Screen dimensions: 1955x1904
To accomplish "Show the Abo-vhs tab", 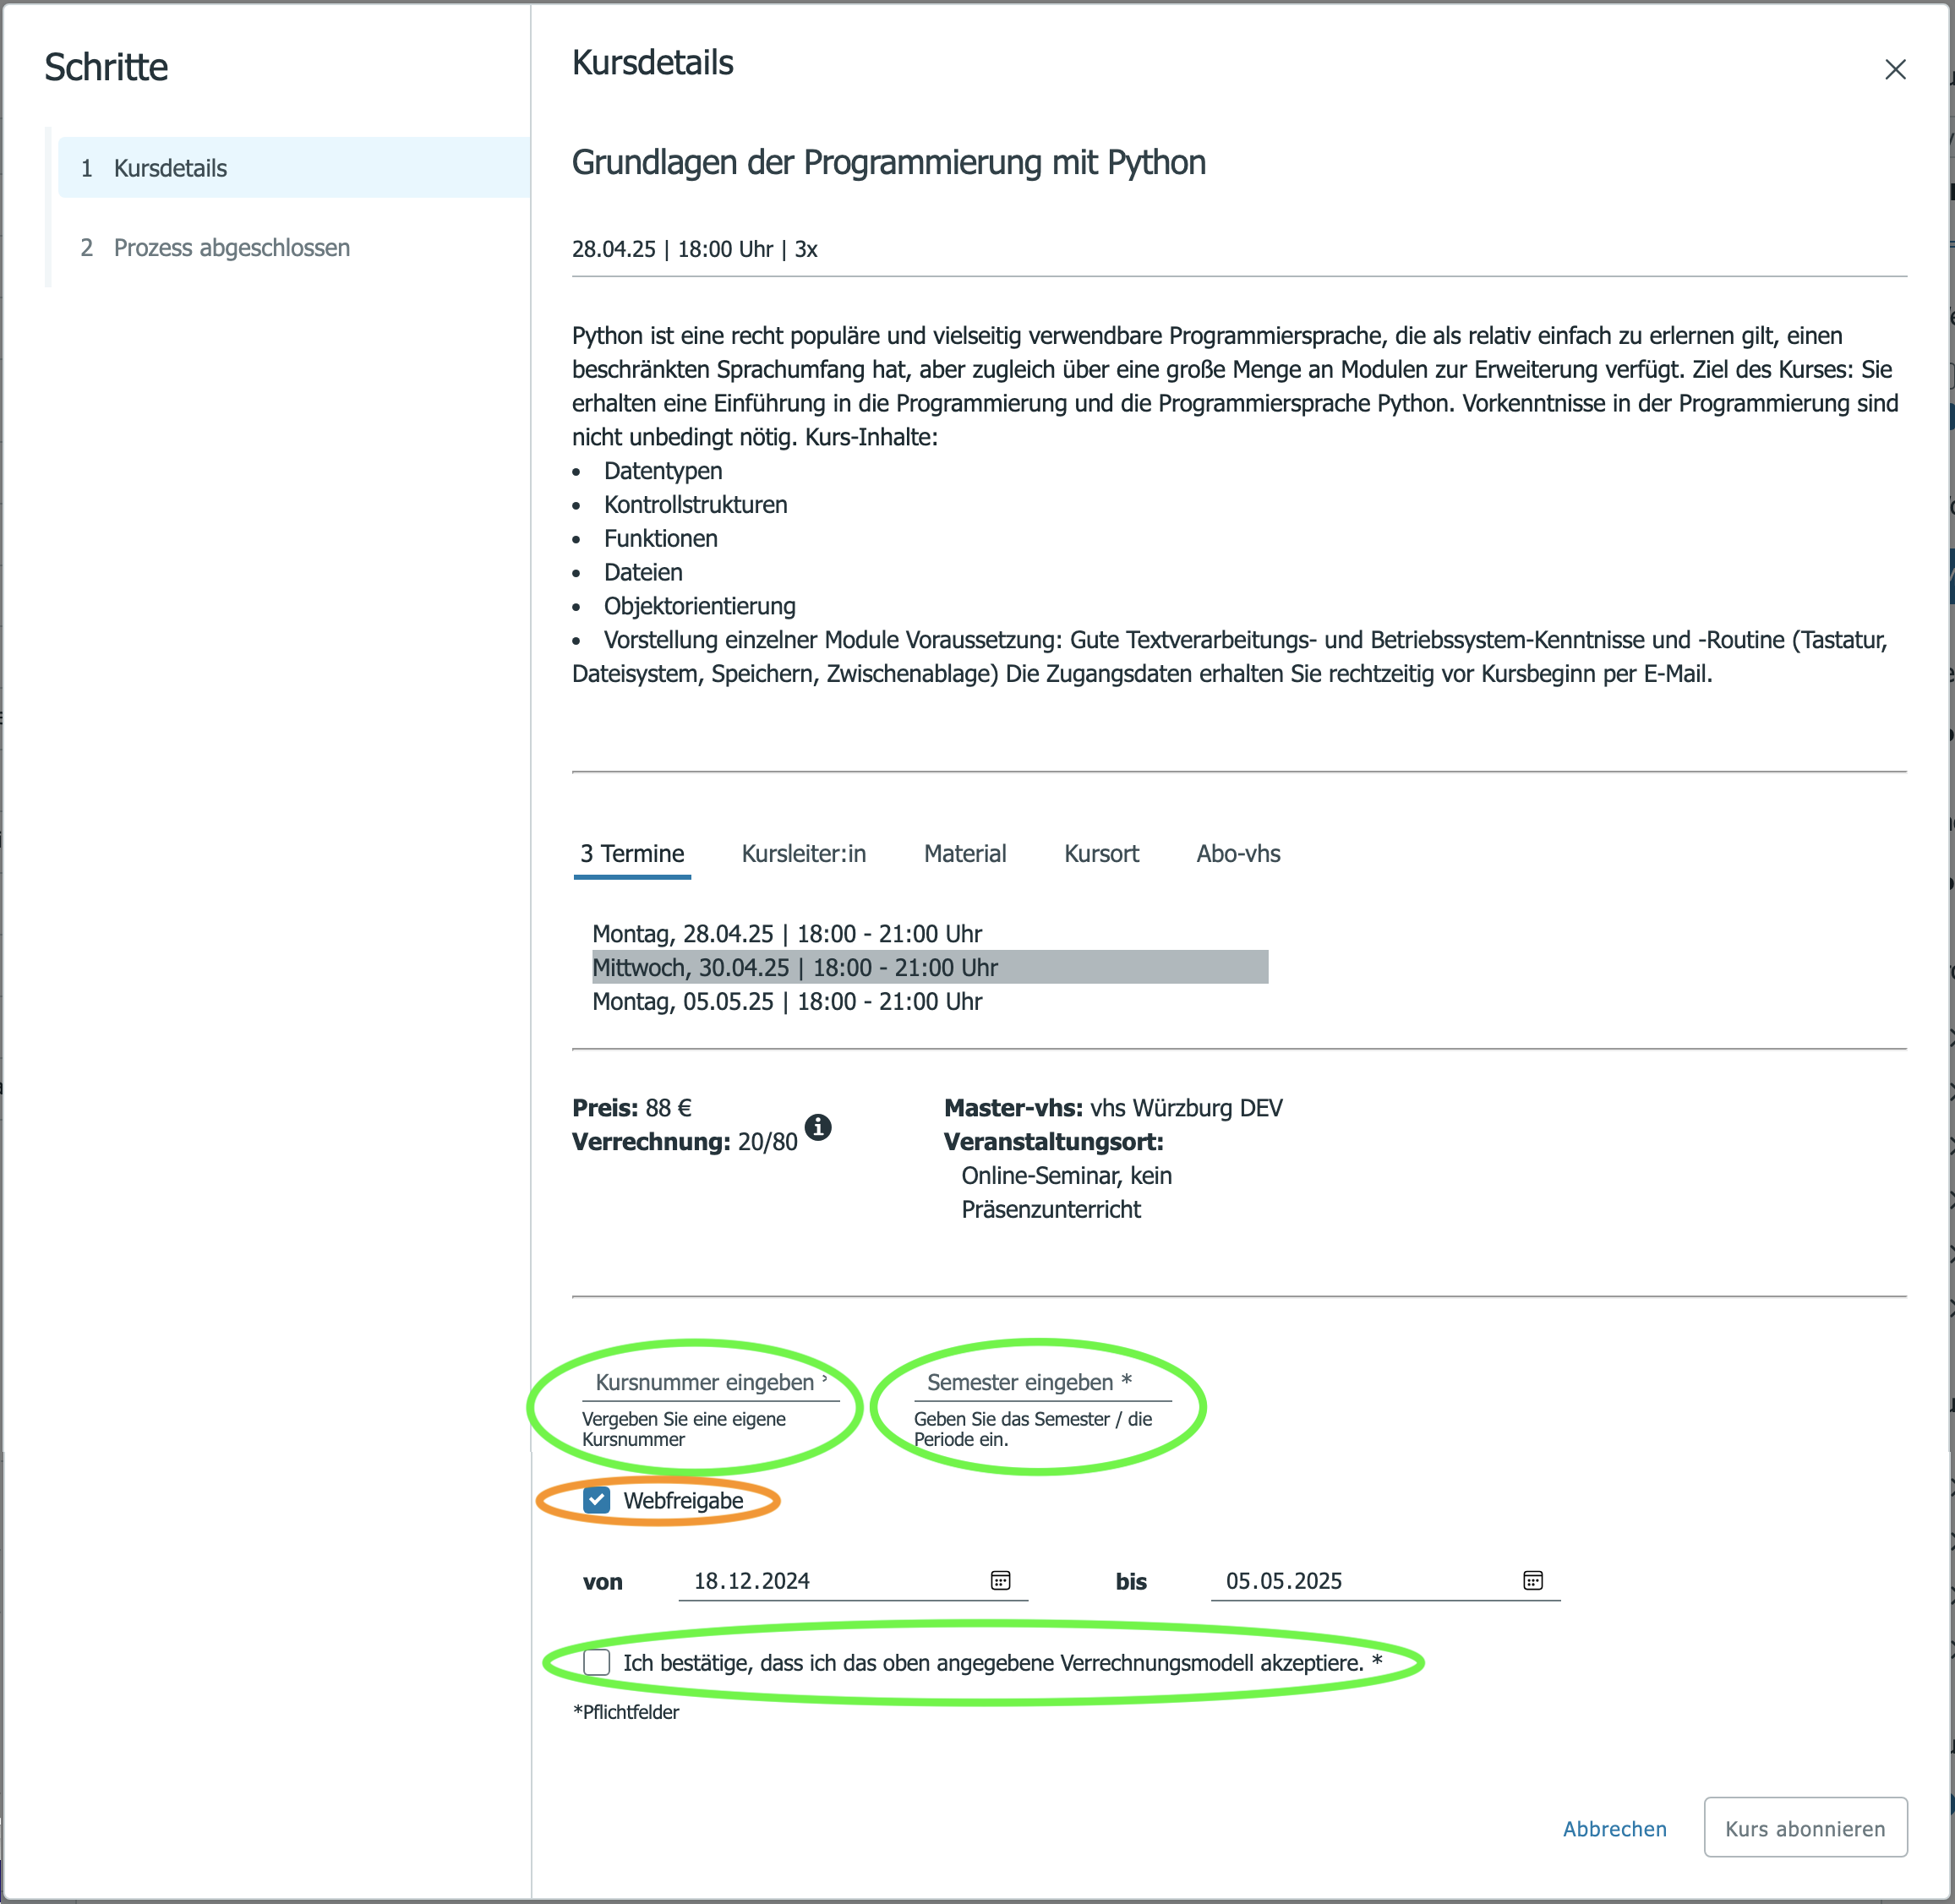I will 1238,854.
